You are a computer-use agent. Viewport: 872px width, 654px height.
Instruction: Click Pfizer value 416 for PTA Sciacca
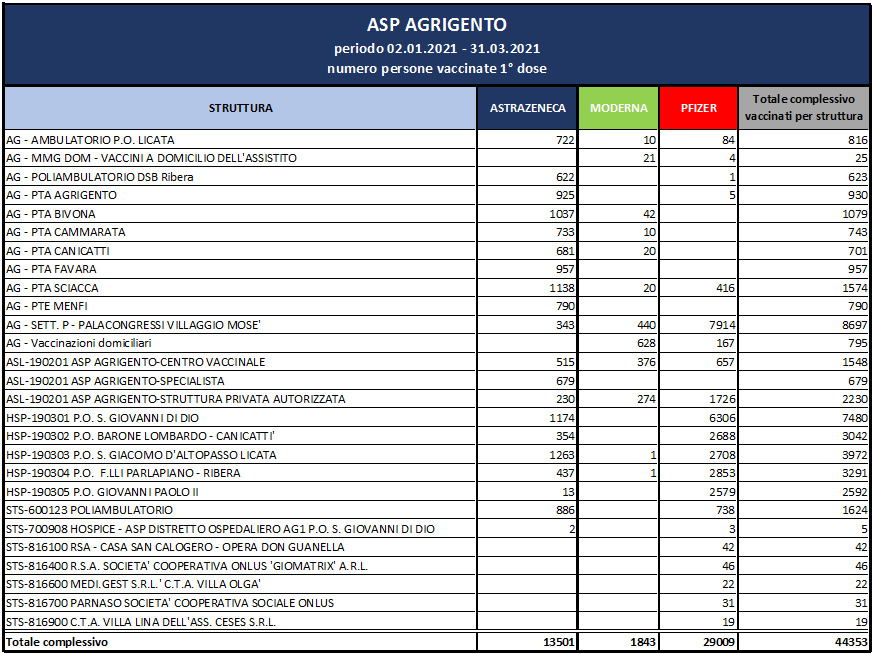pyautogui.click(x=726, y=288)
